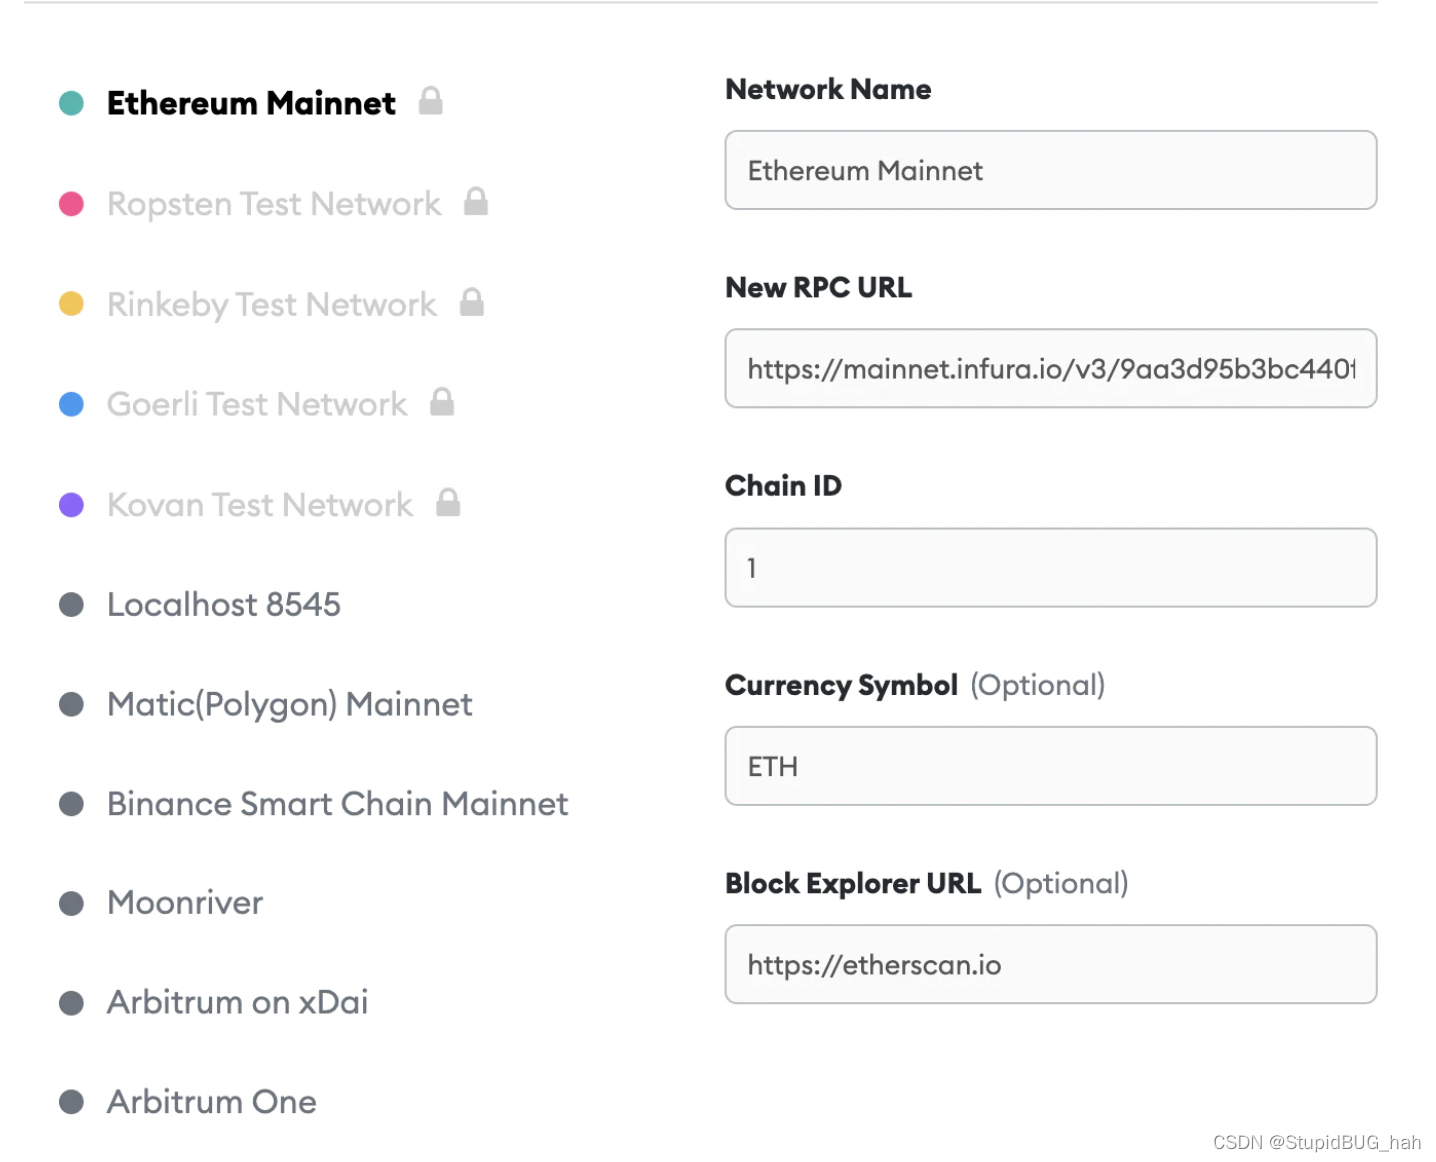Select the Localhost 8545 network
This screenshot has height=1162, width=1436.
[x=223, y=603]
